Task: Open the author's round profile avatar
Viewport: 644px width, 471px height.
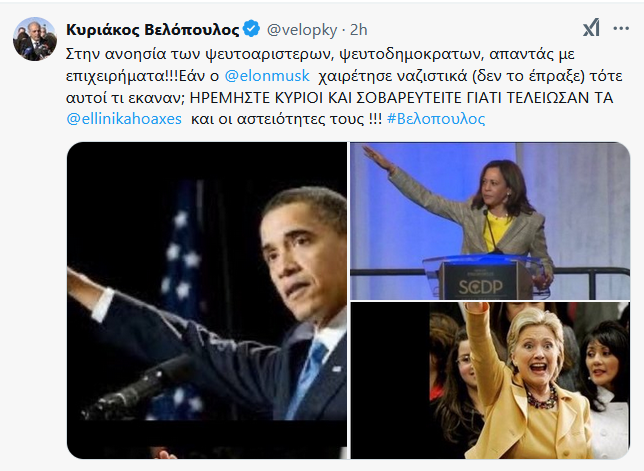Action: [x=34, y=39]
